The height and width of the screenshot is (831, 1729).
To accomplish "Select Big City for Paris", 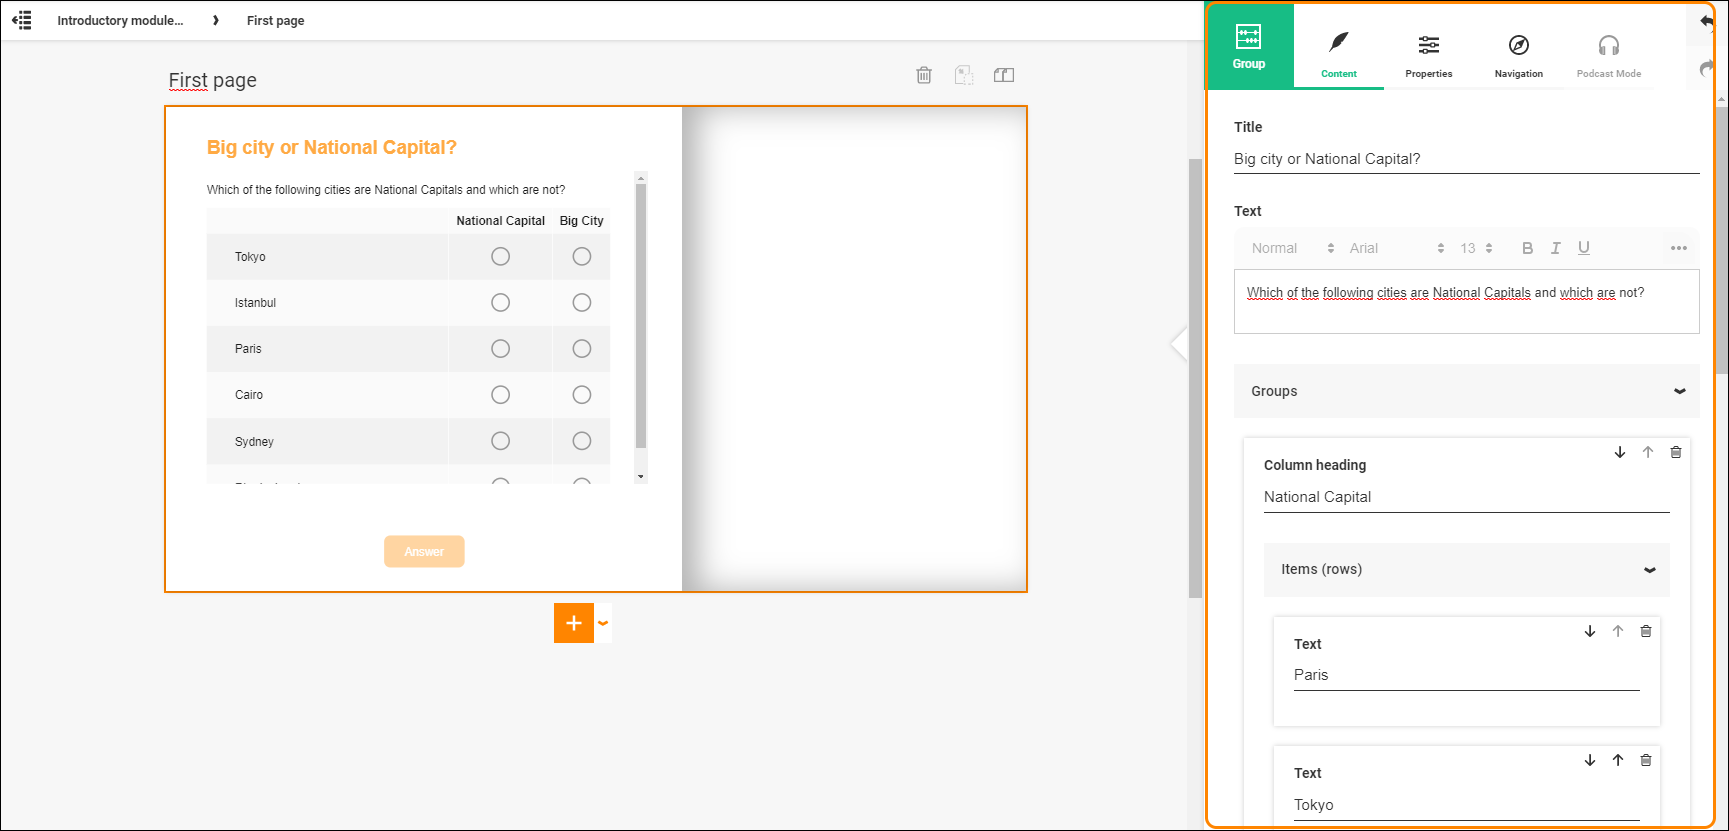I will 582,349.
